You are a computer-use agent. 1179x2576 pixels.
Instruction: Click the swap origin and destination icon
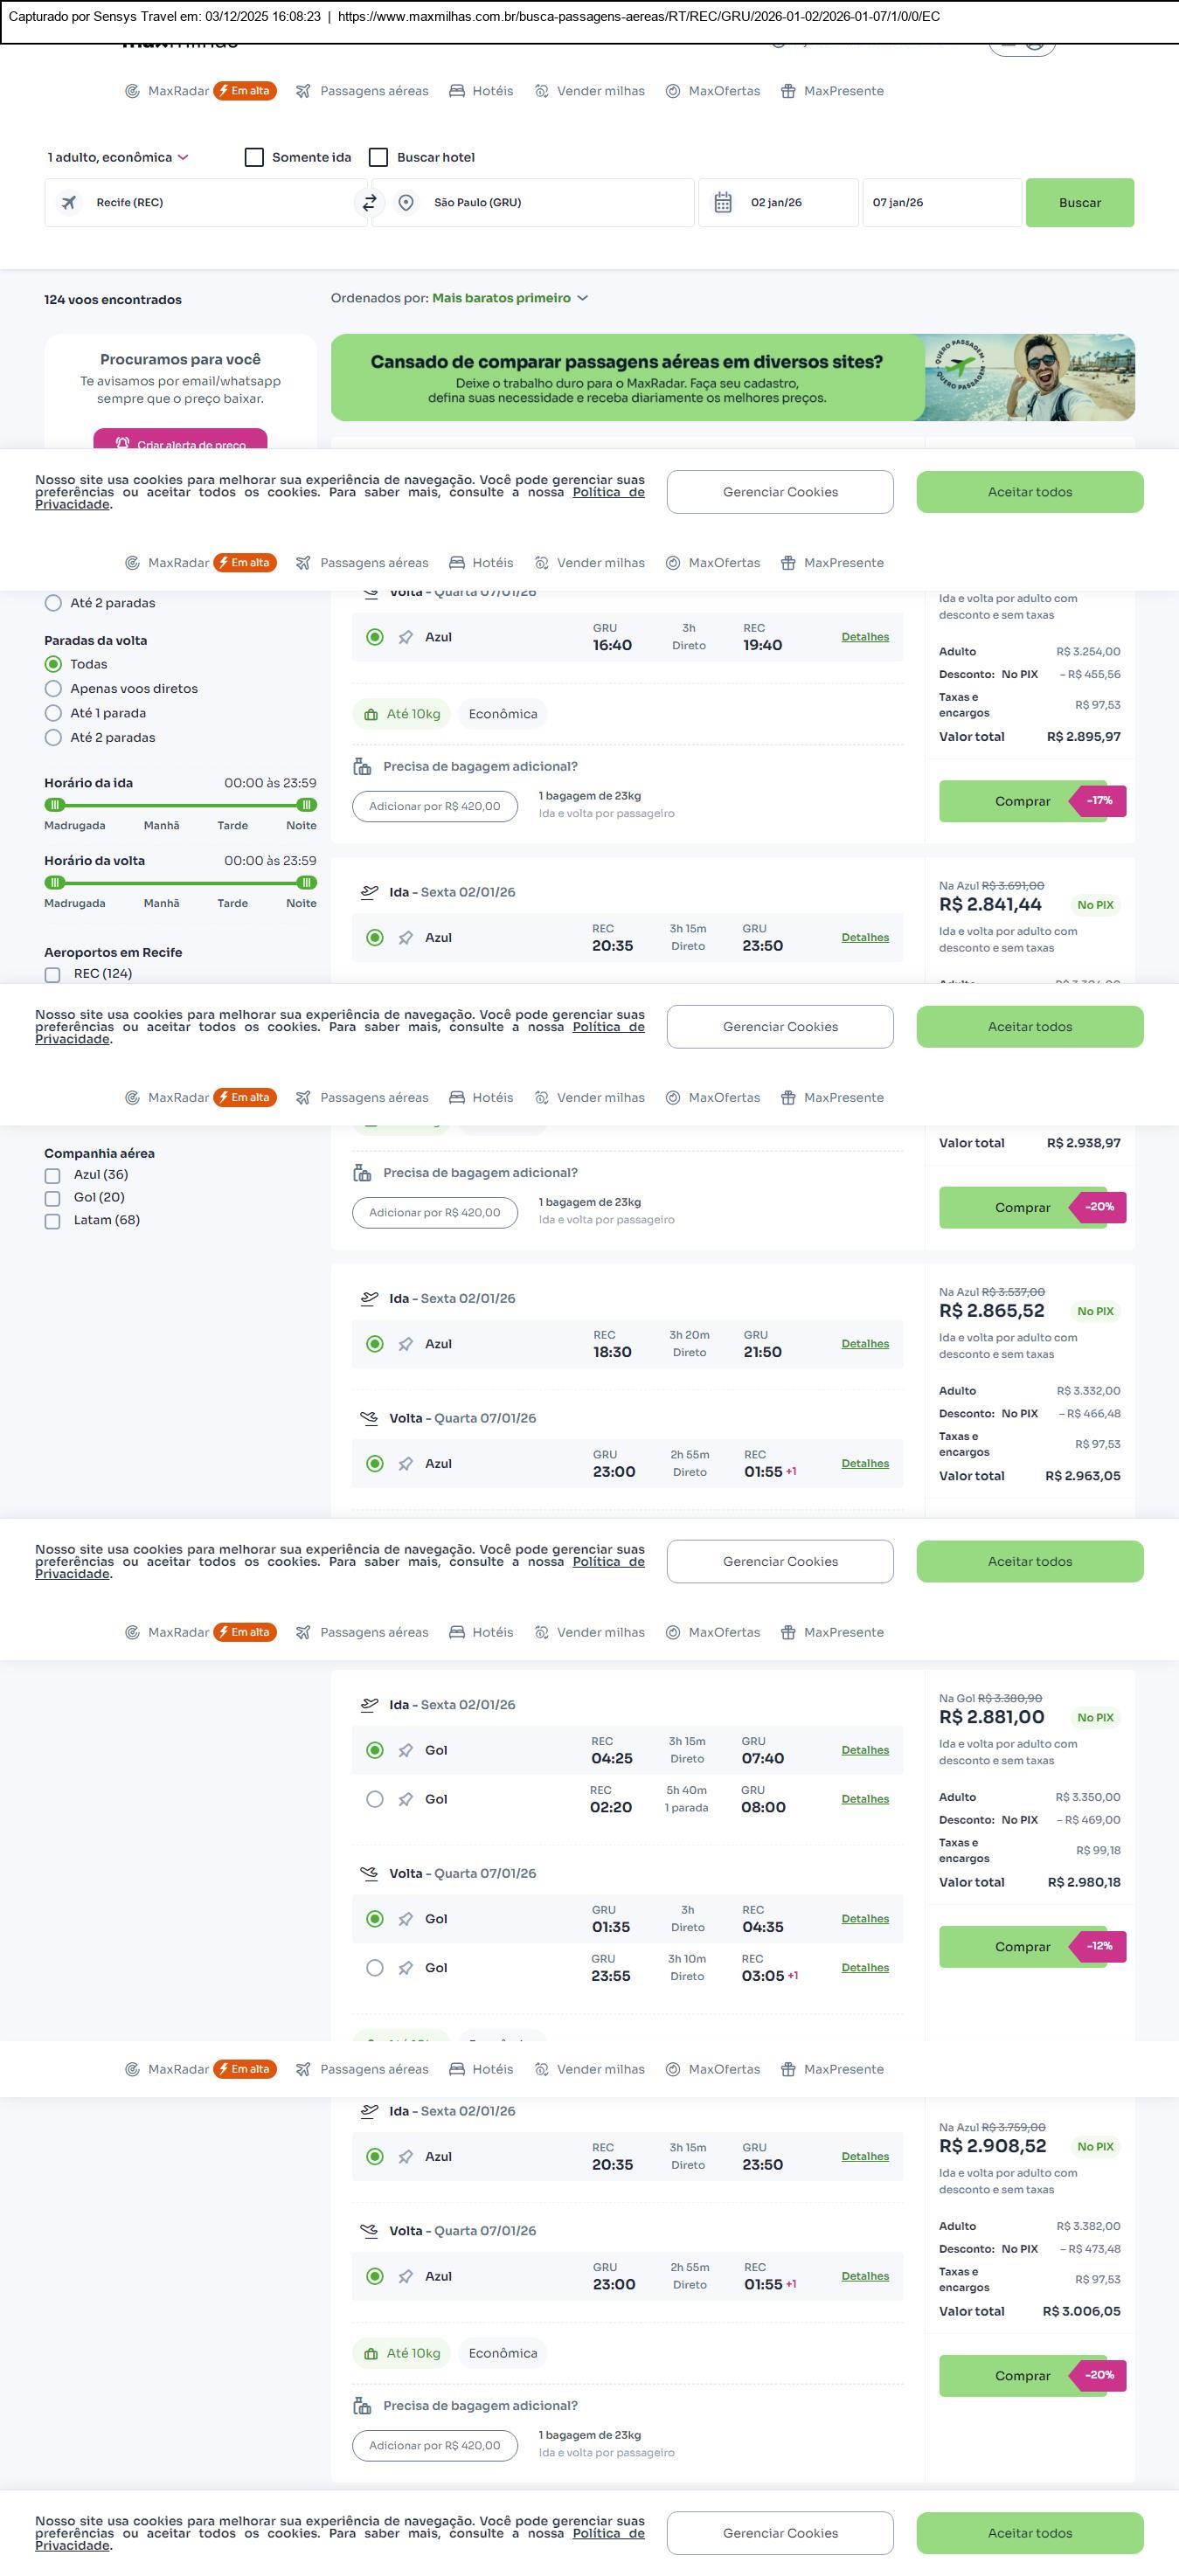[x=369, y=203]
